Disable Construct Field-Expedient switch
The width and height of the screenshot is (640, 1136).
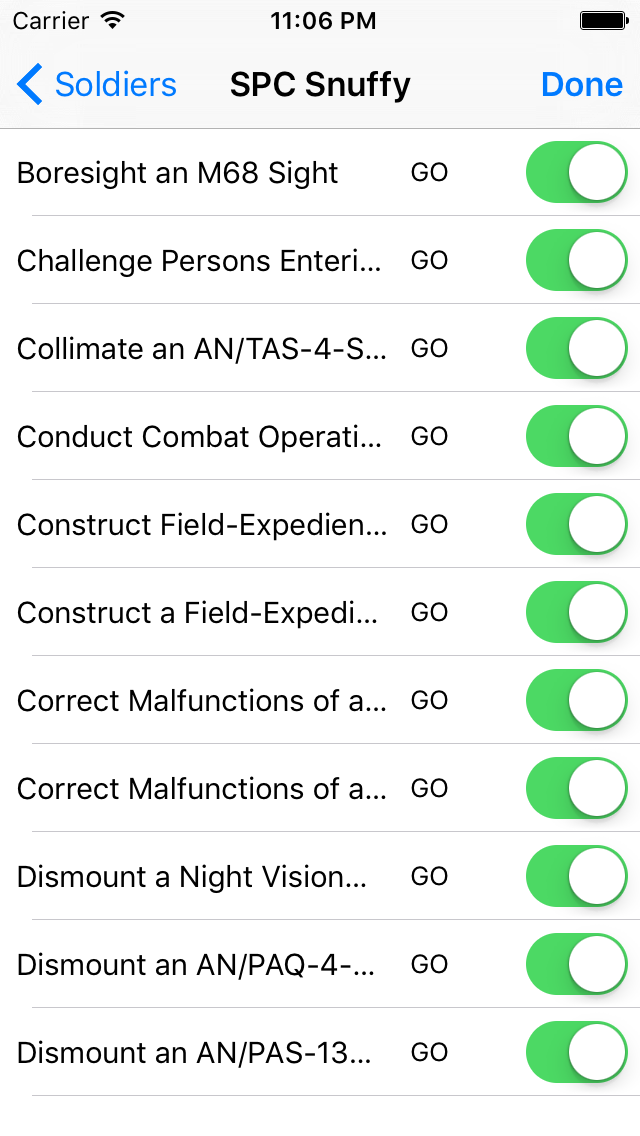[x=576, y=523]
